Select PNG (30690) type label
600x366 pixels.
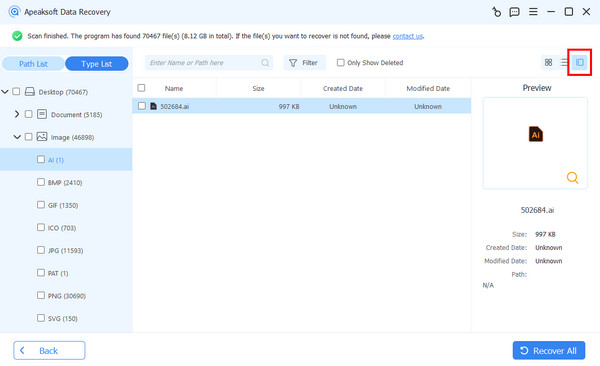coord(67,296)
